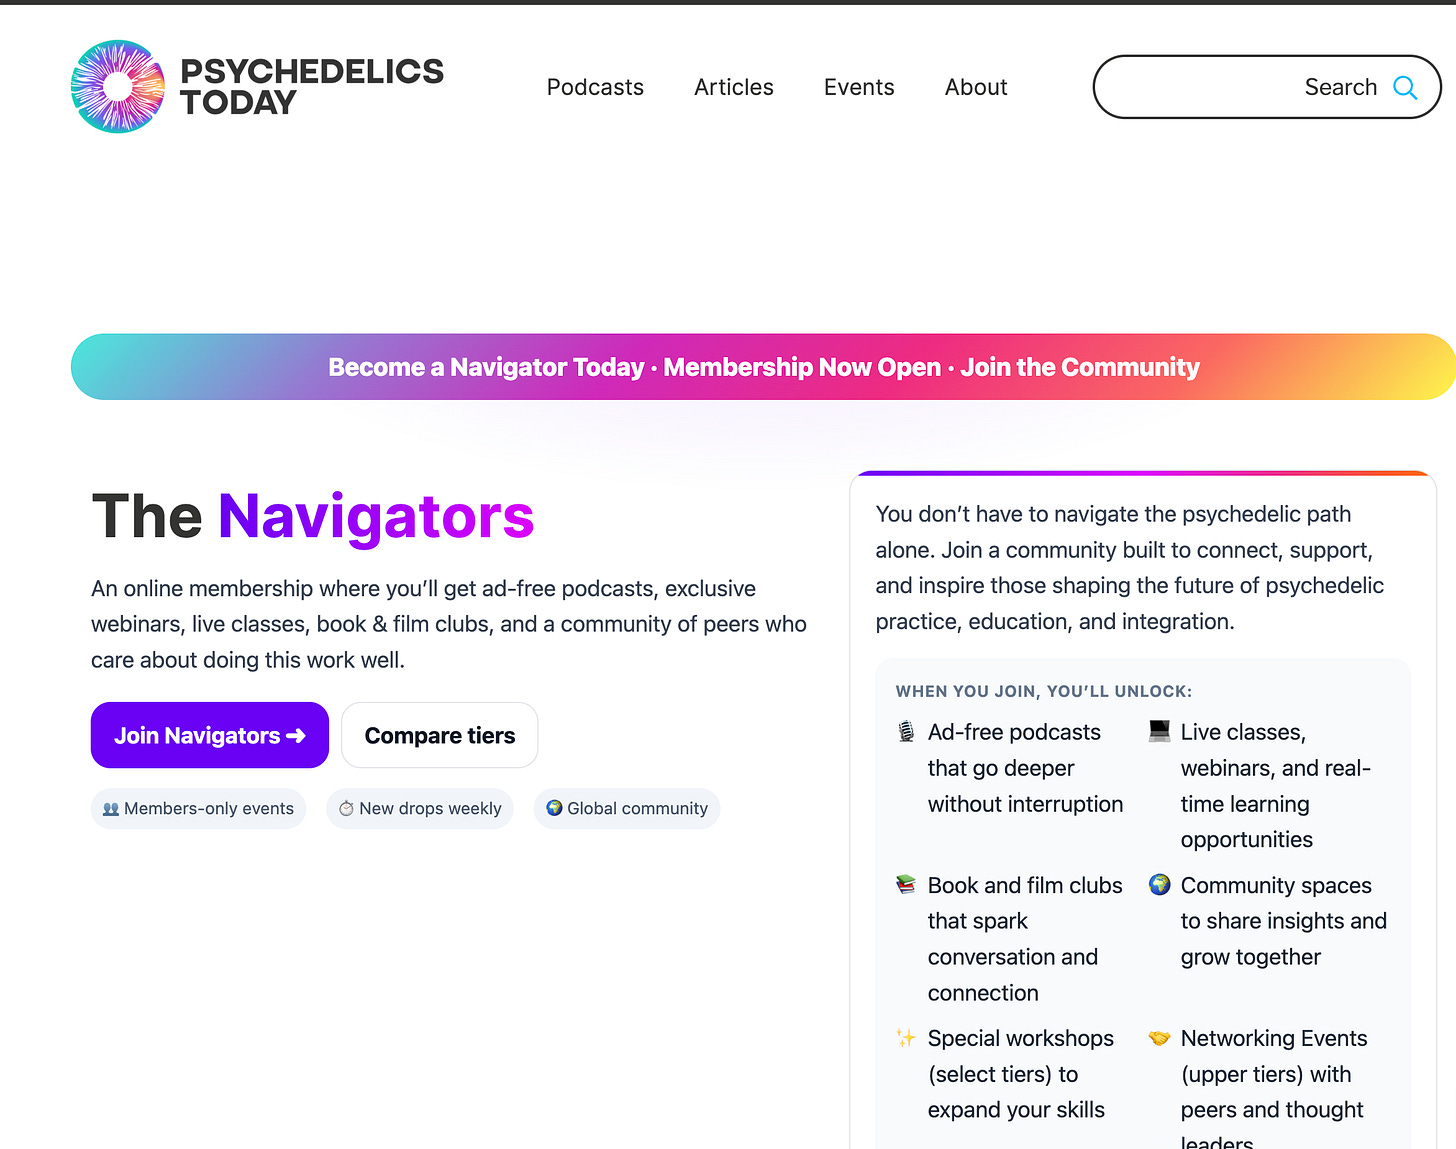Click The Navigators heading
This screenshot has height=1149, width=1456.
coord(313,516)
